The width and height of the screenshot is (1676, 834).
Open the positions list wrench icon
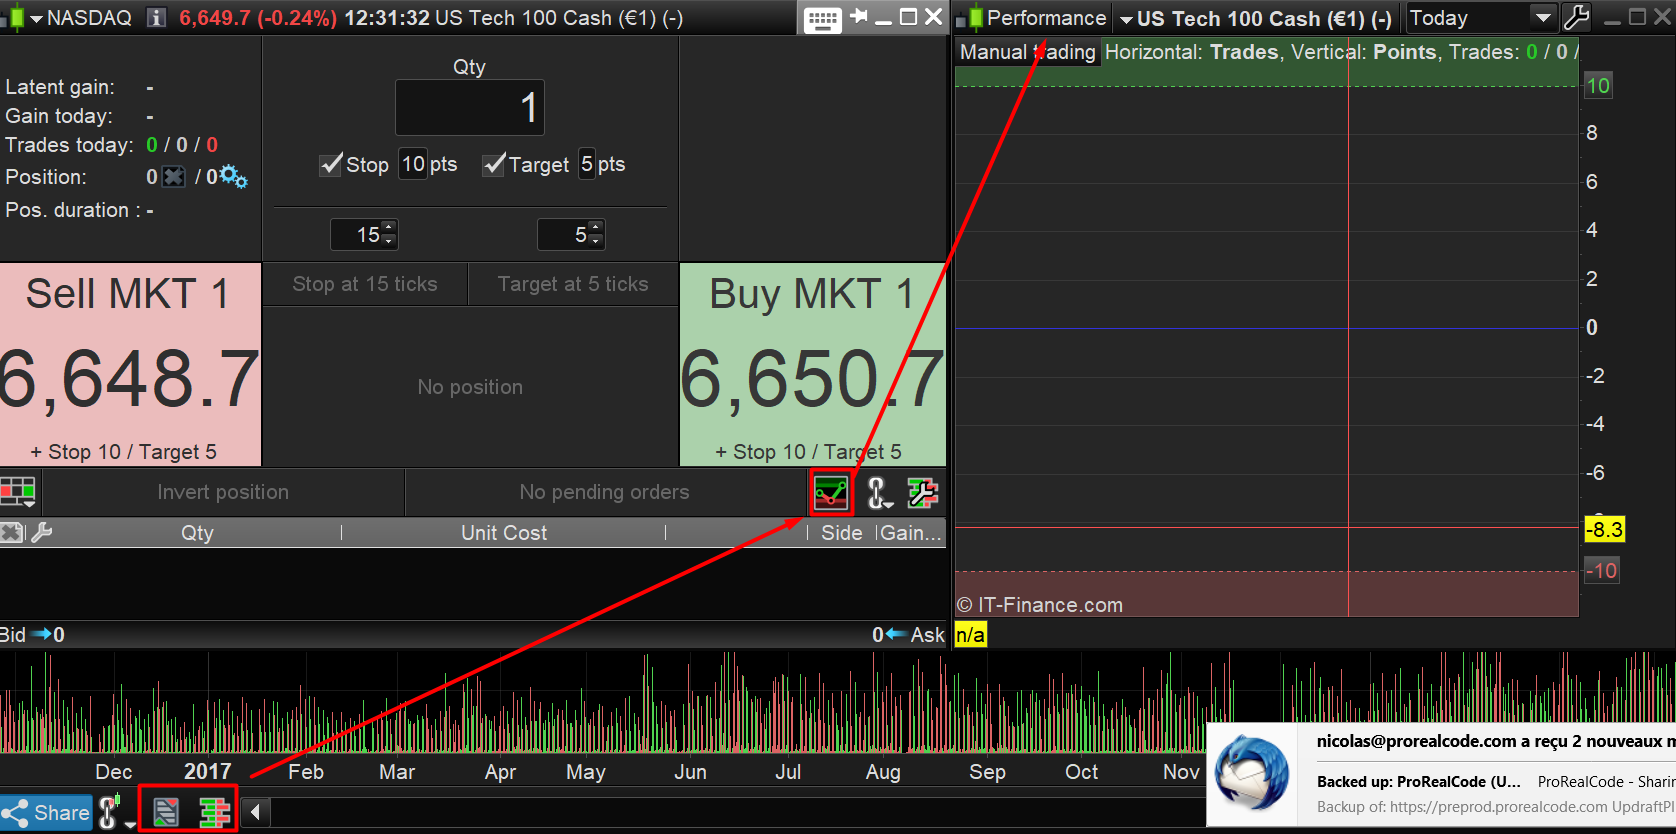coord(41,533)
